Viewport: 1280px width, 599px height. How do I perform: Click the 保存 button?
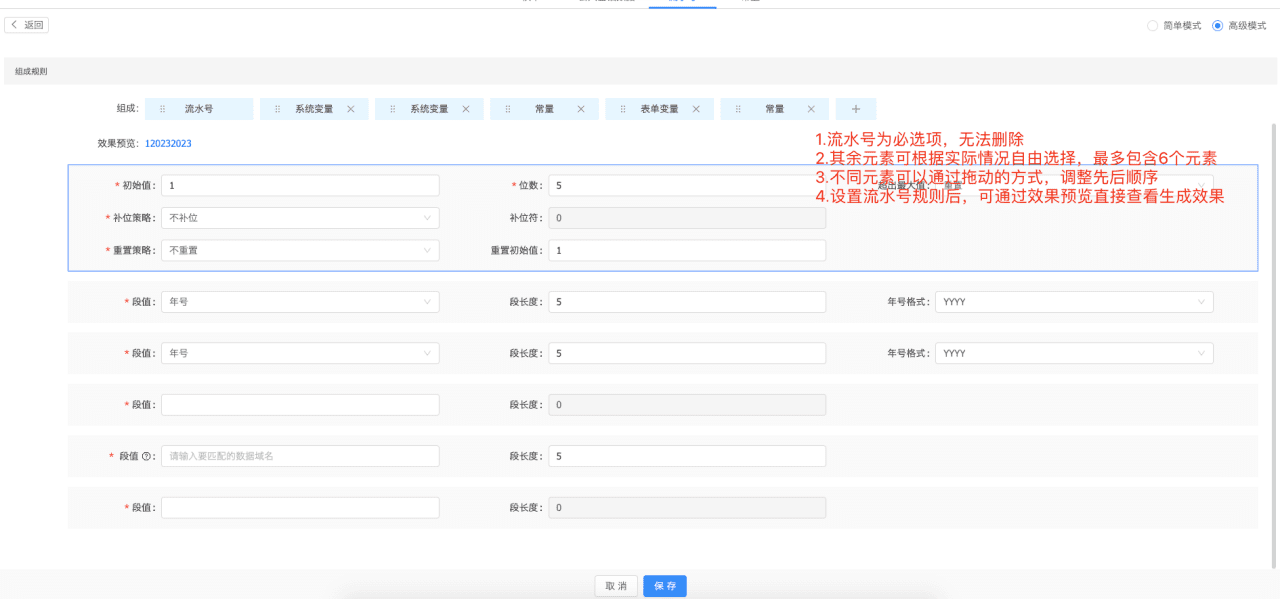pyautogui.click(x=665, y=586)
